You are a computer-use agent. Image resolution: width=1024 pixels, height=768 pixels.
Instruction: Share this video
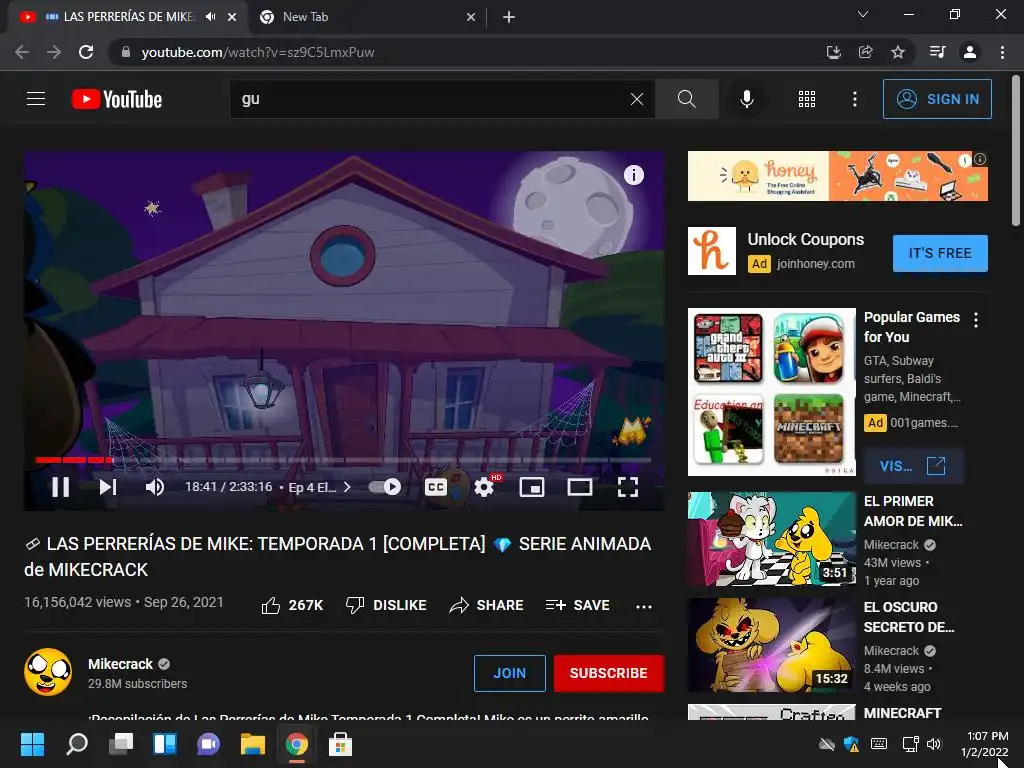click(x=487, y=605)
